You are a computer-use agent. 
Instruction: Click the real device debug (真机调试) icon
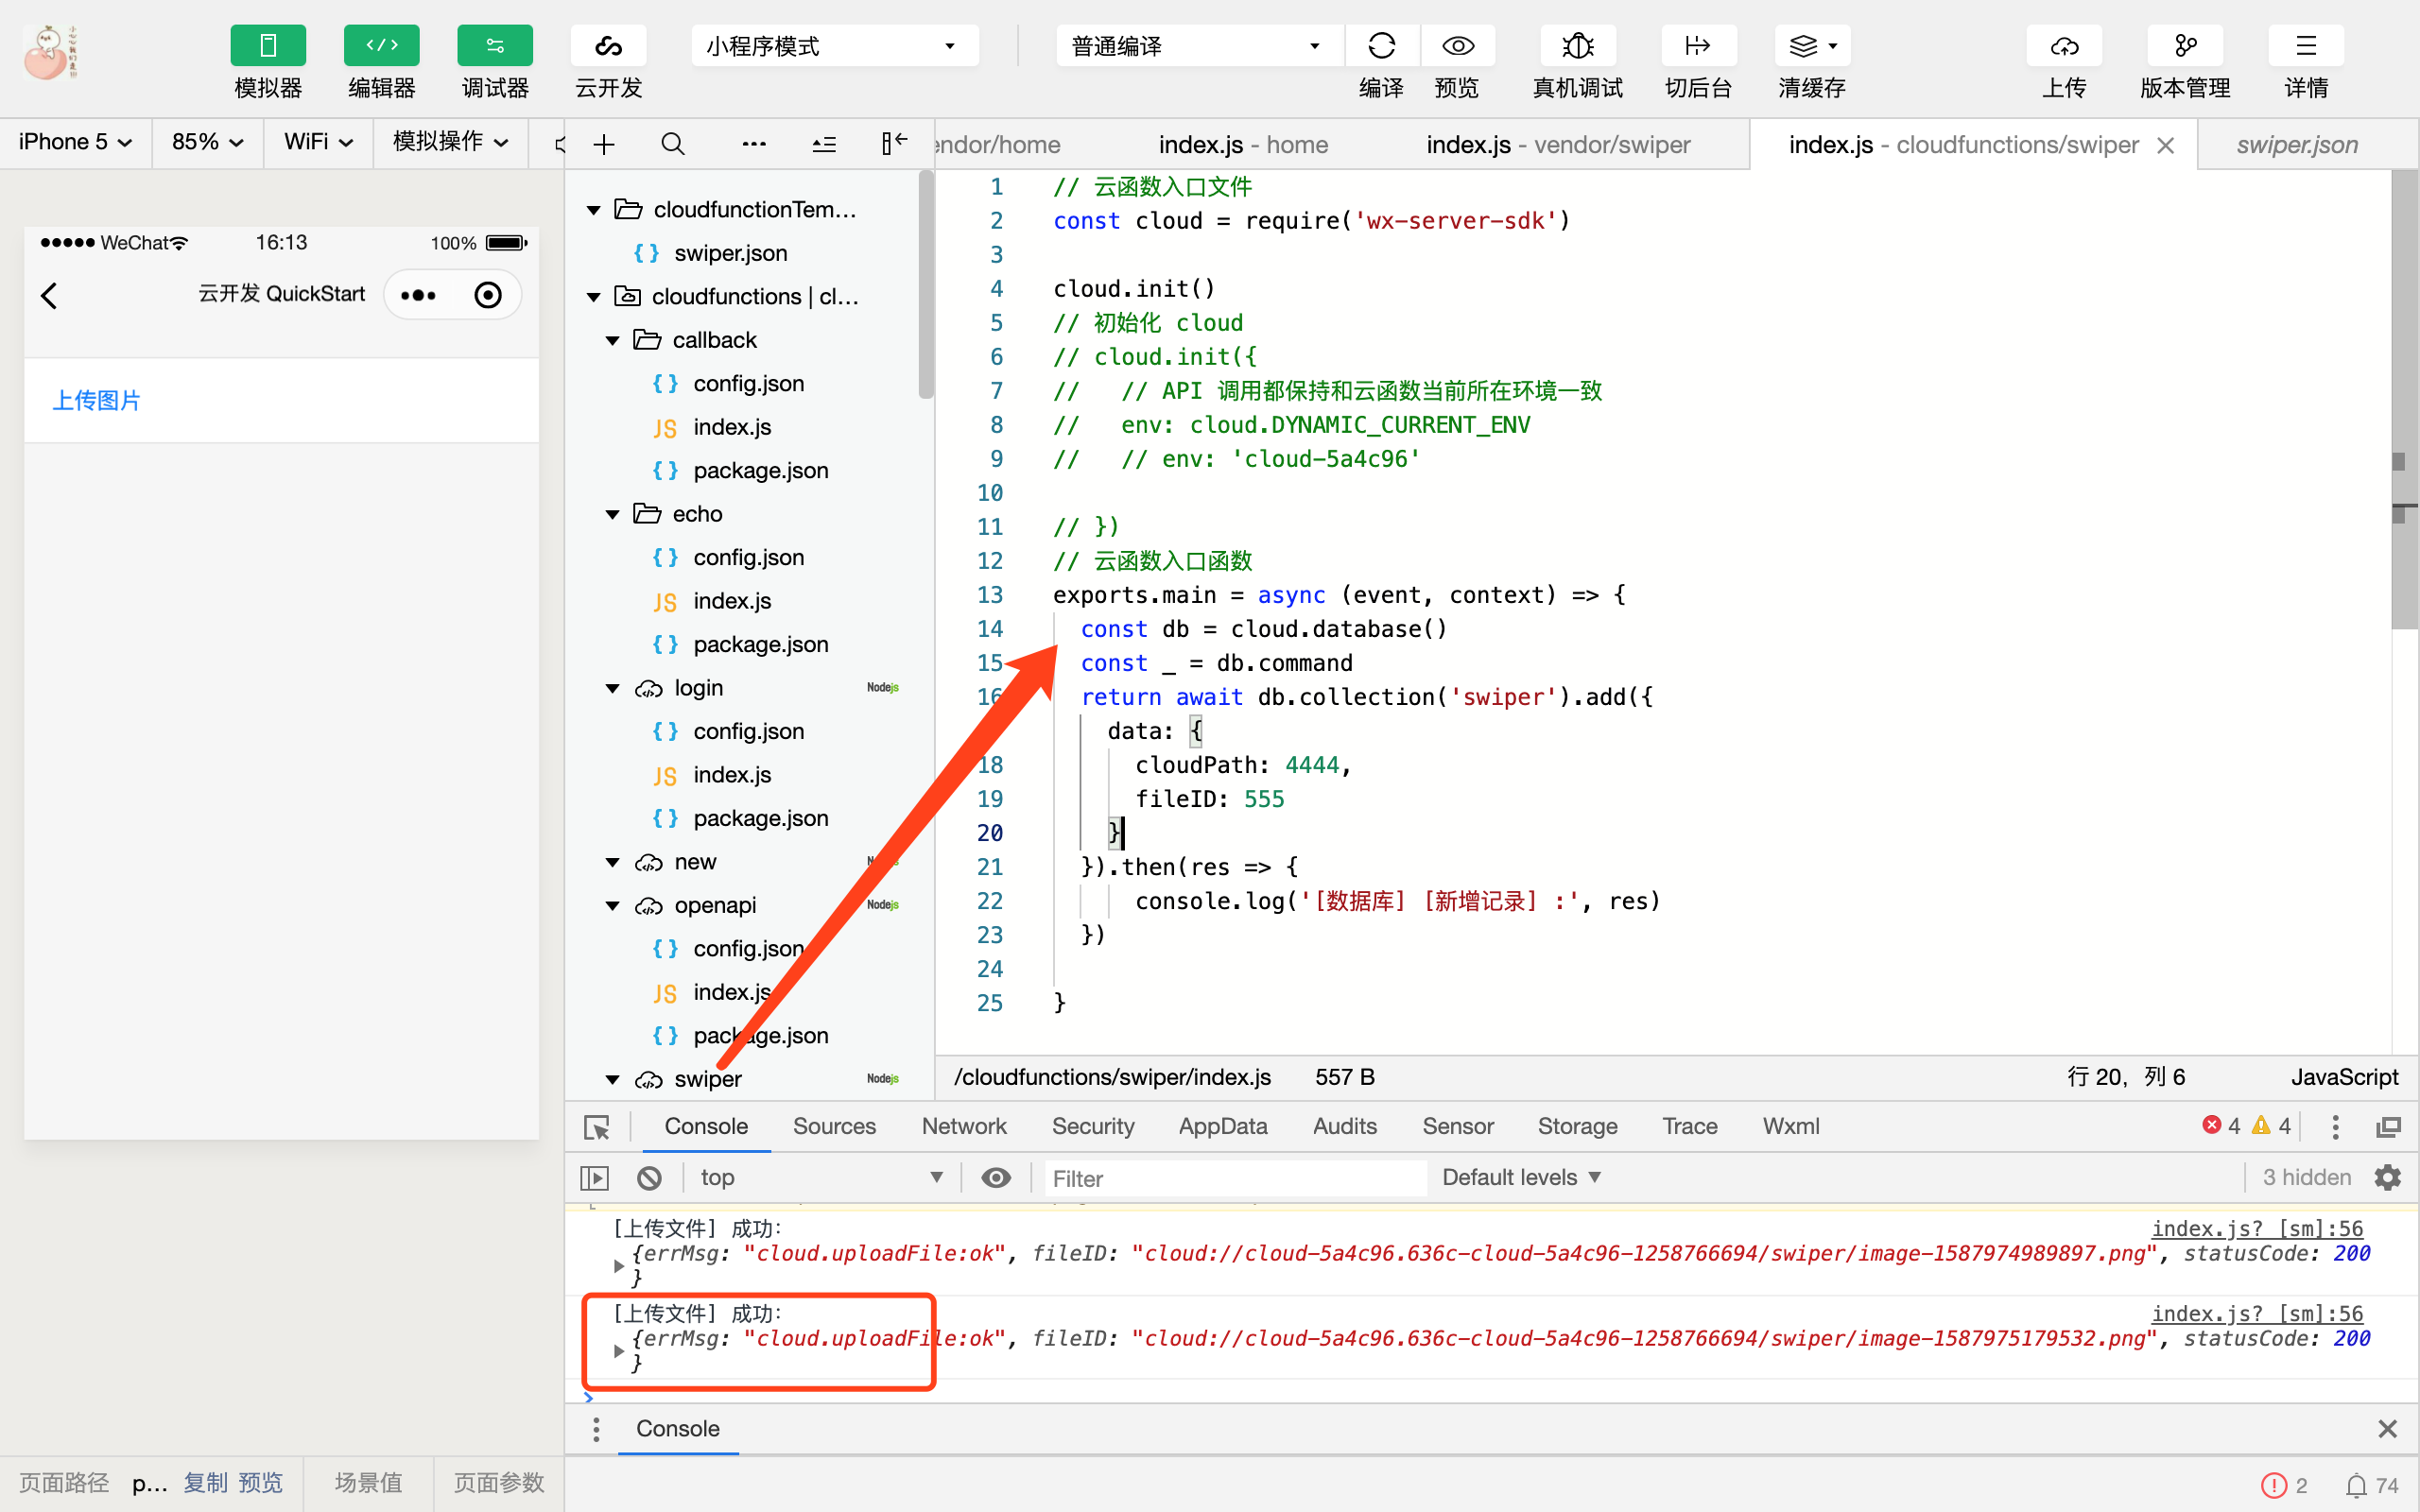pos(1577,46)
